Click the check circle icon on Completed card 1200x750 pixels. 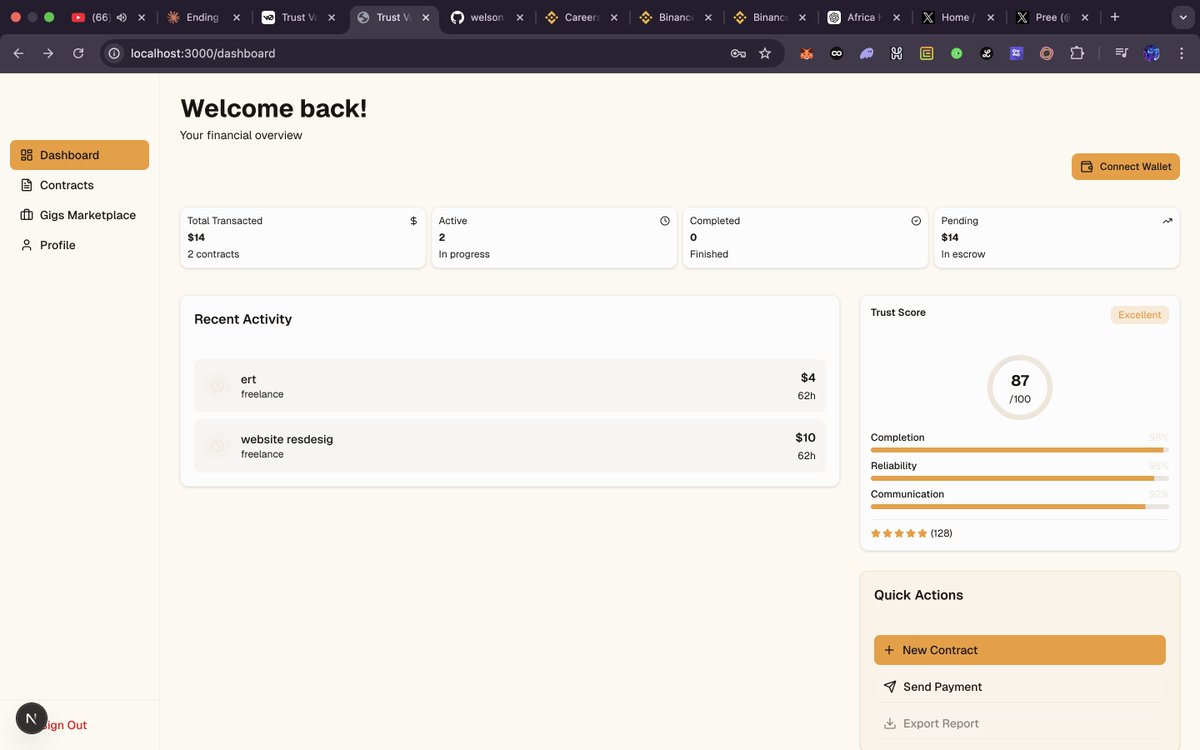pyautogui.click(x=916, y=221)
